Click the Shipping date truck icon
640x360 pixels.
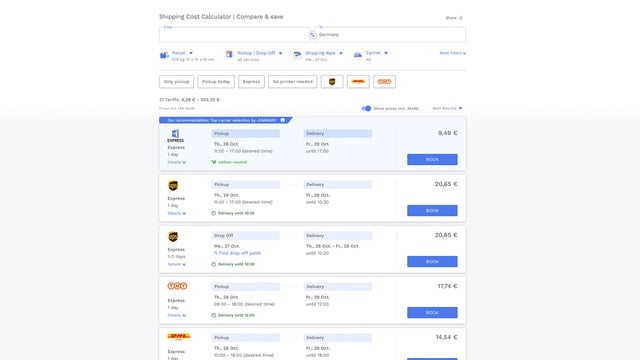coord(297,54)
